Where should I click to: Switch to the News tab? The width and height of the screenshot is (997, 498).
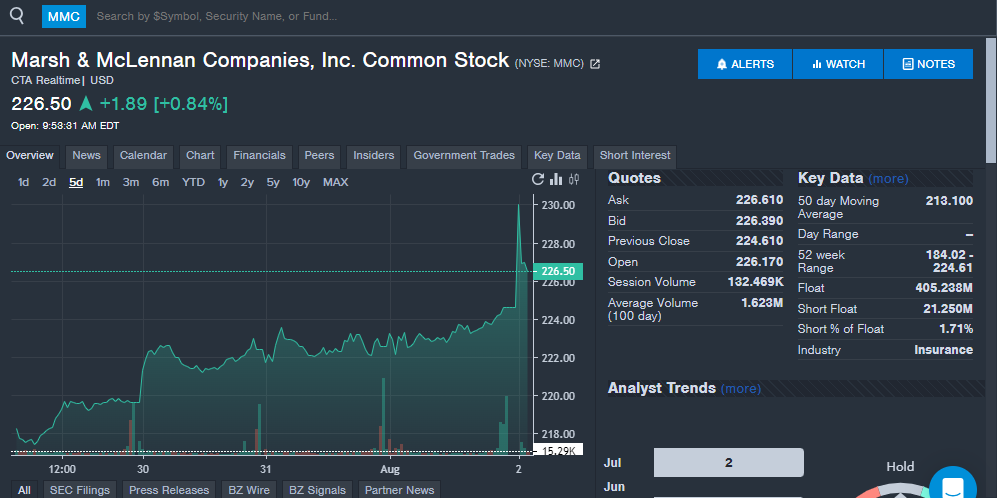86,156
